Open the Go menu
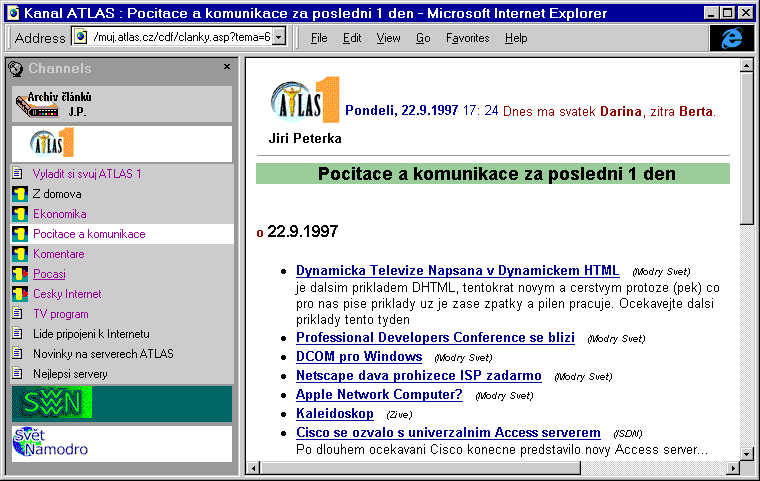This screenshot has width=760, height=481. tap(423, 38)
